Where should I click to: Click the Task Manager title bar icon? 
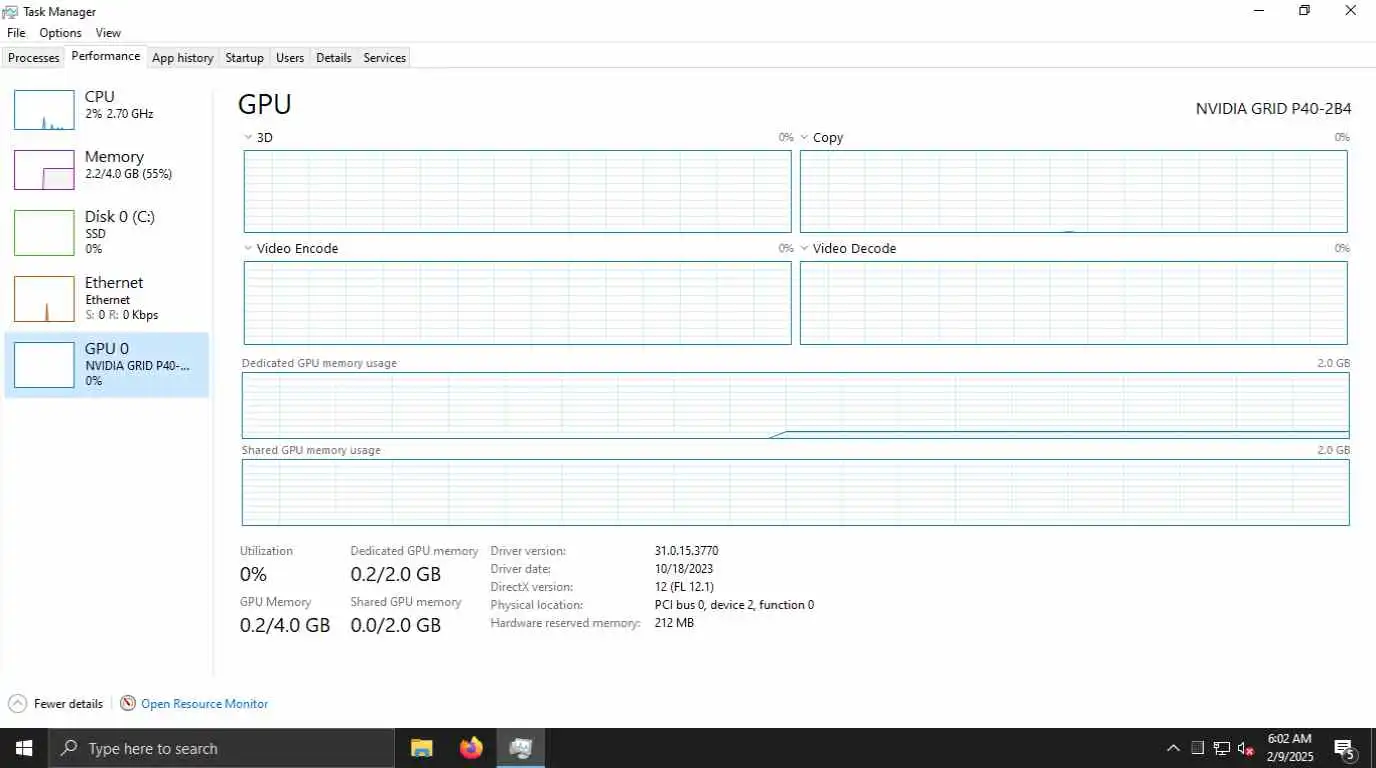pos(11,11)
